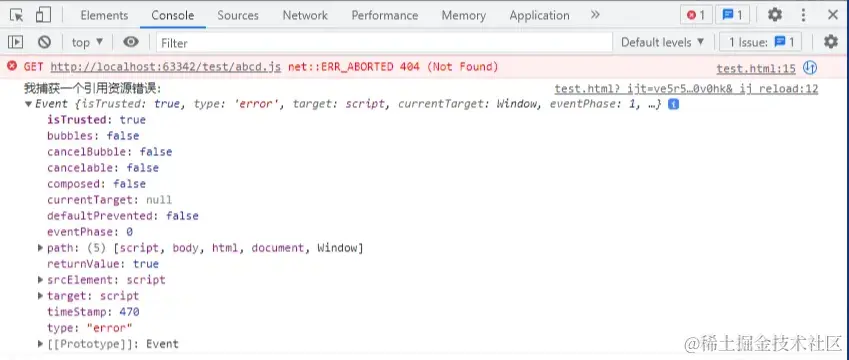Click the blue info badge after Event summary

pyautogui.click(x=673, y=104)
